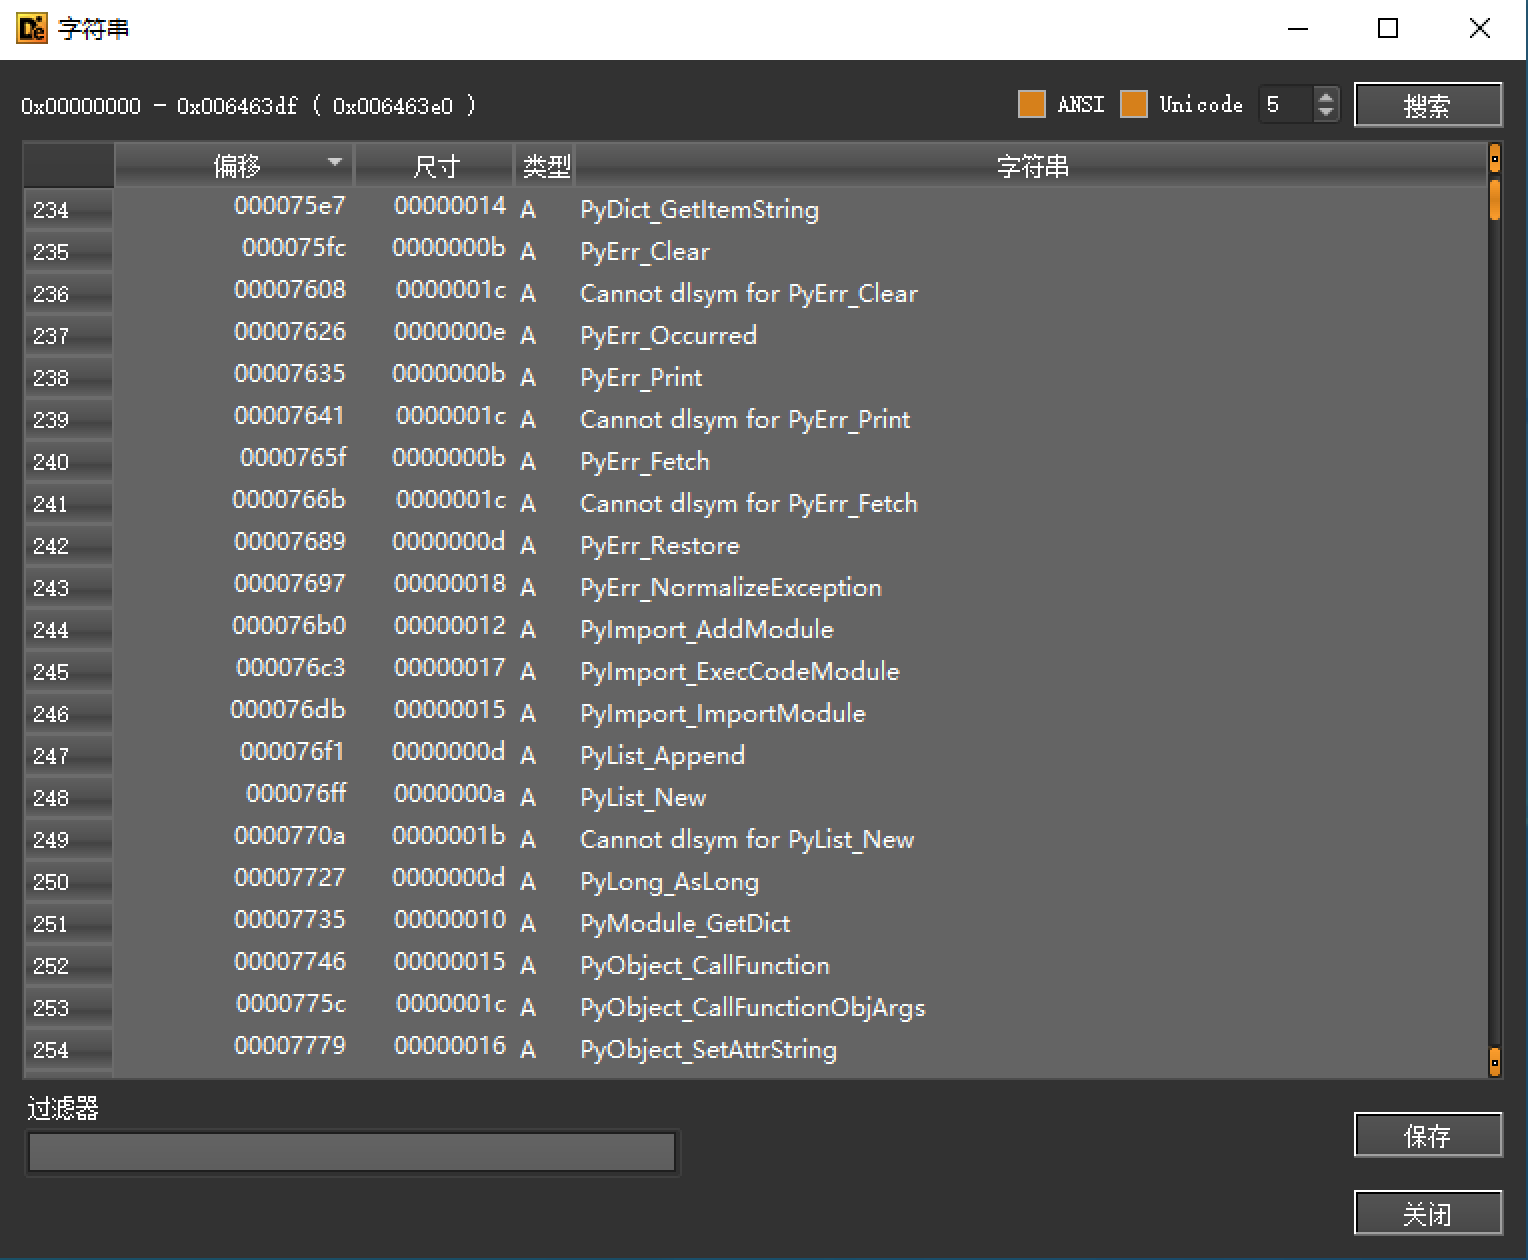Click size cell 0000000e

click(450, 332)
